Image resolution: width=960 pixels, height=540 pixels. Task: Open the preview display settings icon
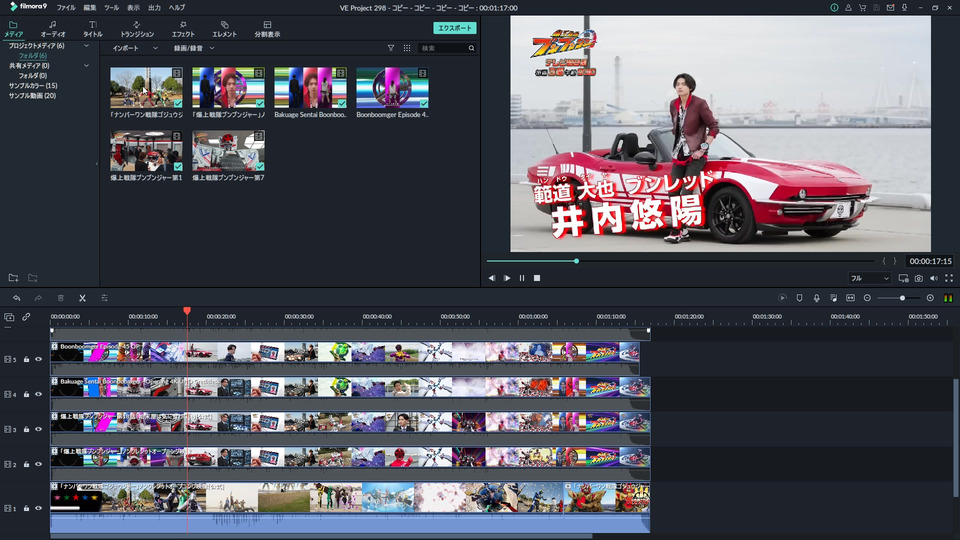pos(903,279)
